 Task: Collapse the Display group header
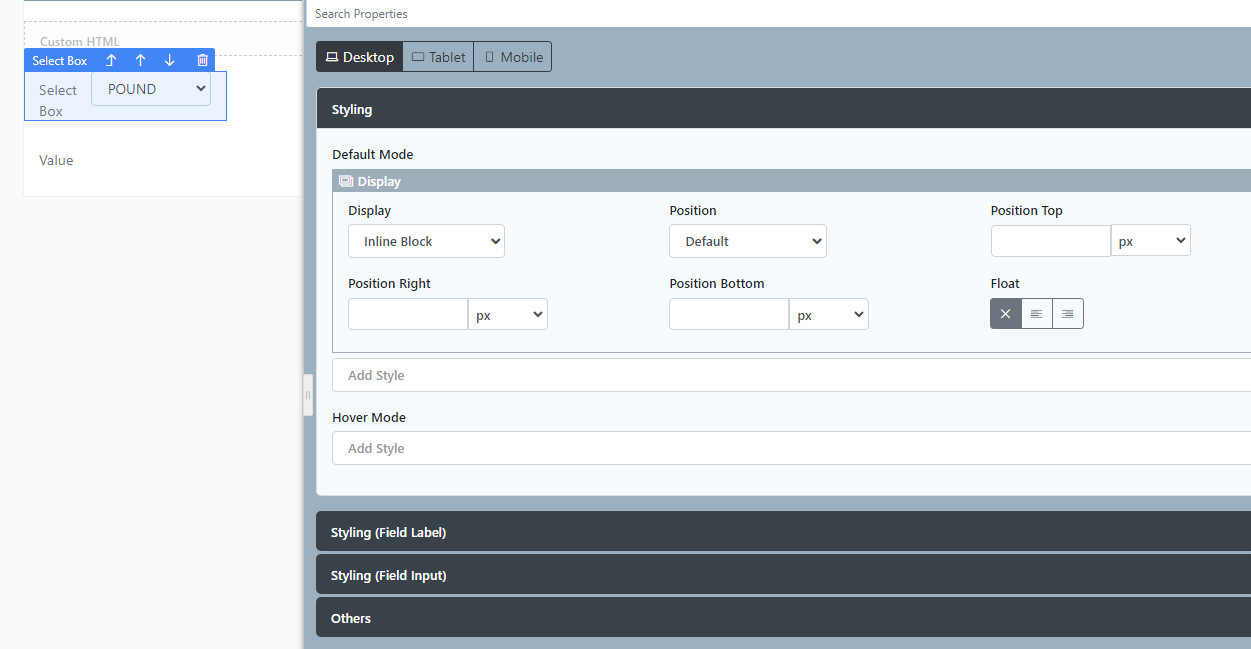point(792,181)
